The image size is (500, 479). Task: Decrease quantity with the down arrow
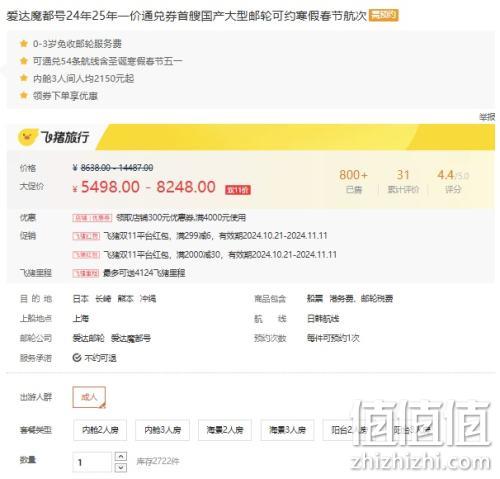click(x=121, y=467)
